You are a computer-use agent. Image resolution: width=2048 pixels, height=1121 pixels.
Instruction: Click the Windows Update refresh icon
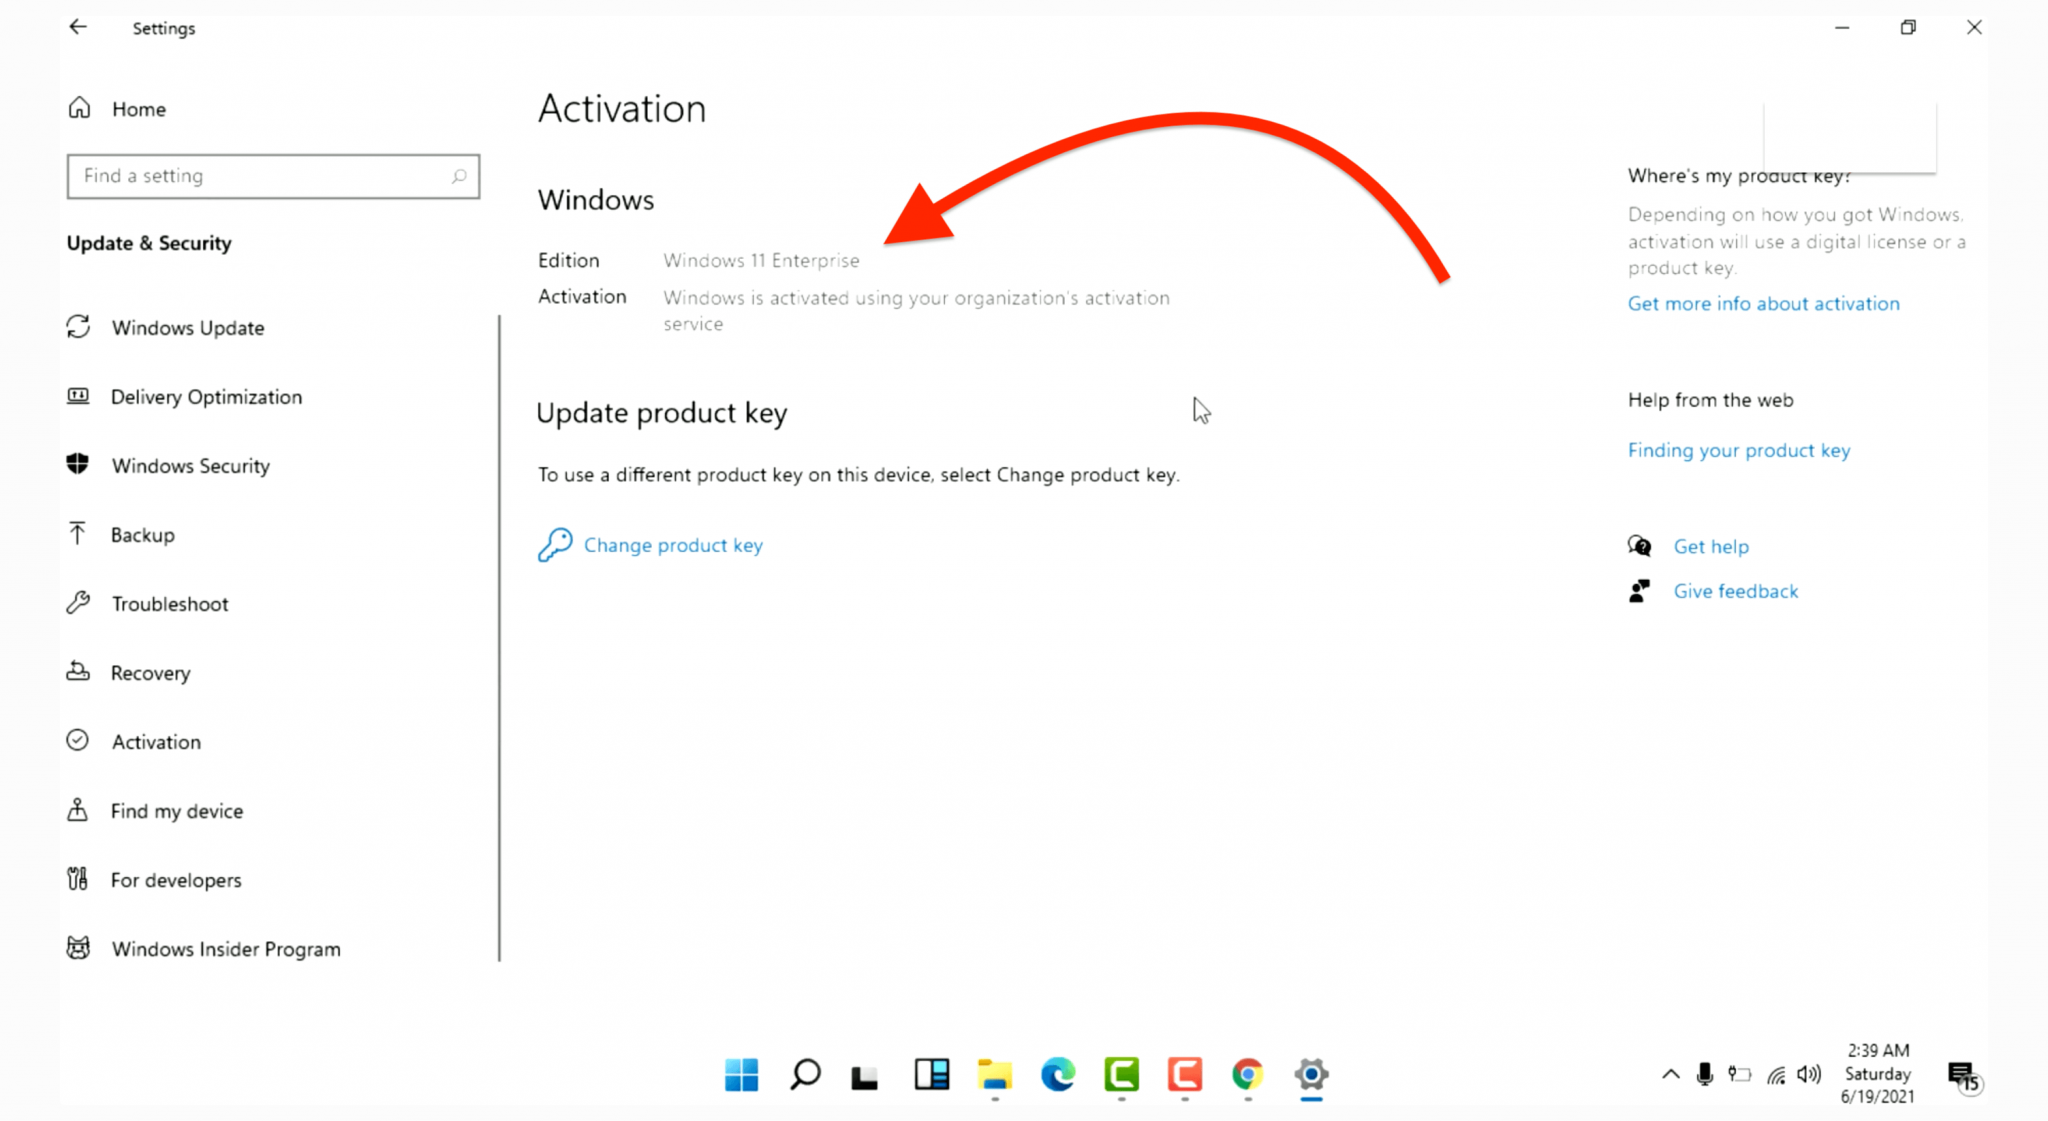click(x=78, y=326)
